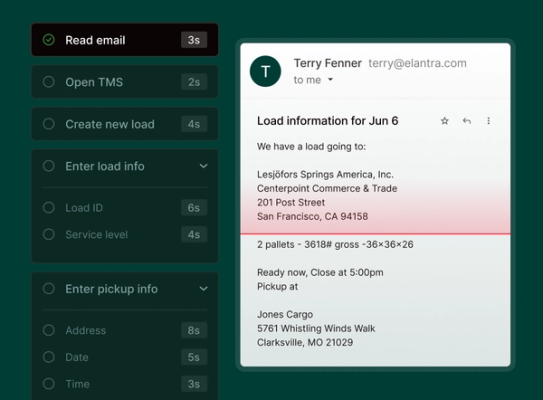Click terry@elantra.com email address
This screenshot has width=543, height=400.
pyautogui.click(x=417, y=63)
